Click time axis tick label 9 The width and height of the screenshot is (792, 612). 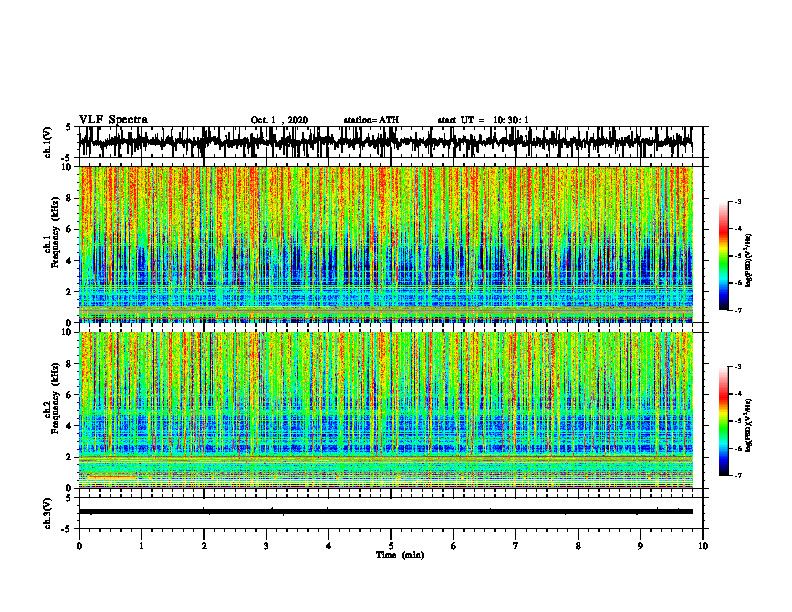tap(640, 546)
